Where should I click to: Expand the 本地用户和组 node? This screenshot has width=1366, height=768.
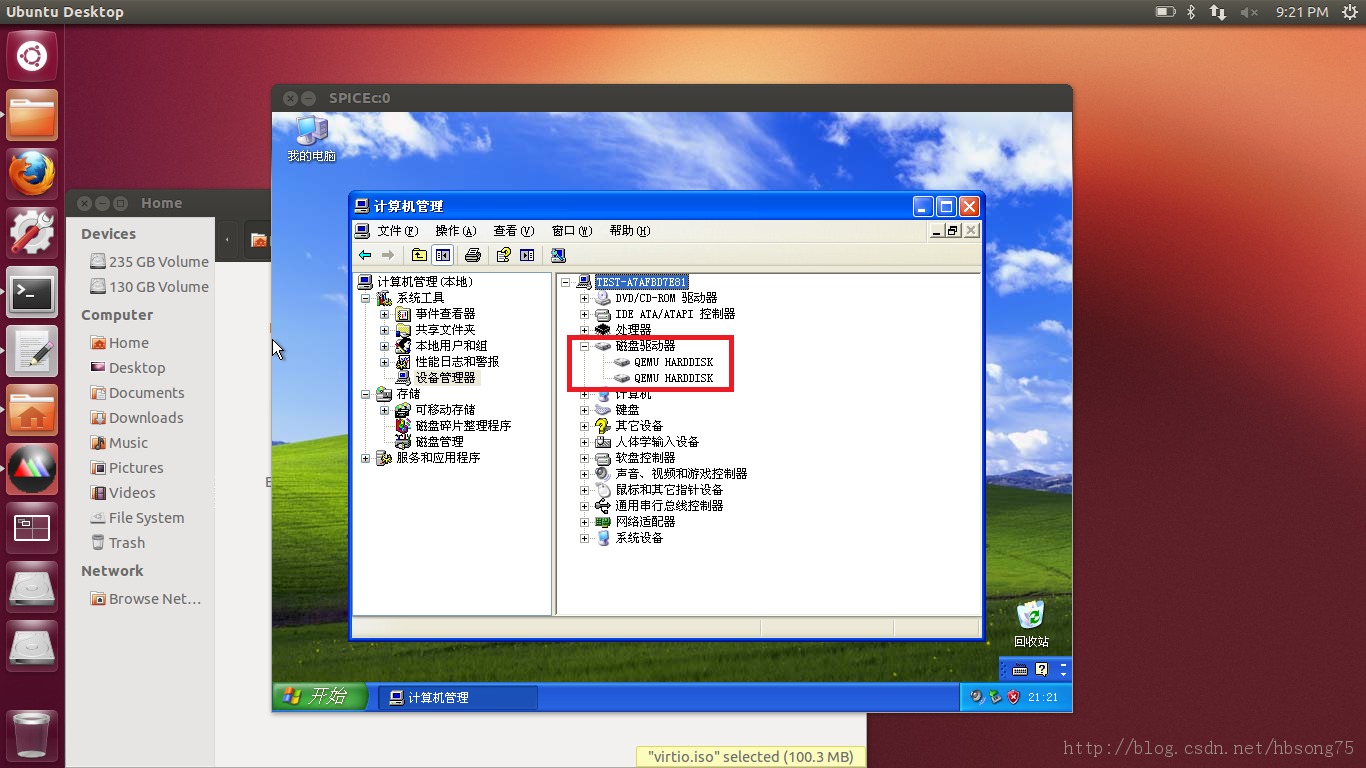[x=384, y=346]
